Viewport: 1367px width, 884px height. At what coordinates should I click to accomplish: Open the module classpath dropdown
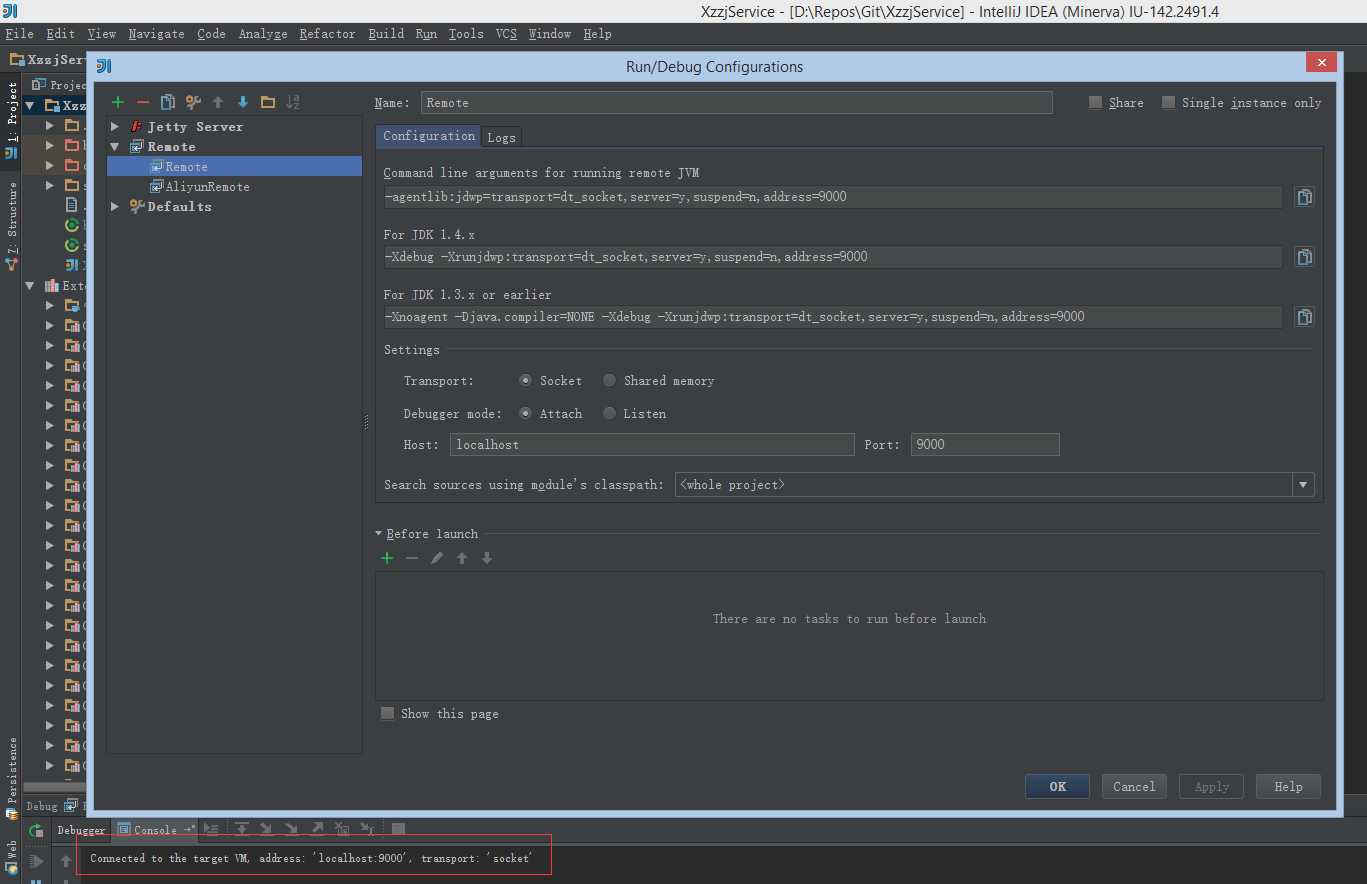coord(1303,485)
